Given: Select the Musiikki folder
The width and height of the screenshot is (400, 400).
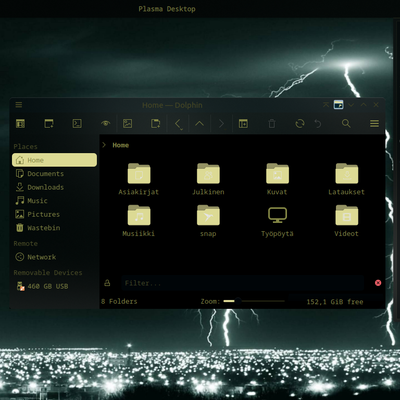Looking at the screenshot, I should (139, 221).
